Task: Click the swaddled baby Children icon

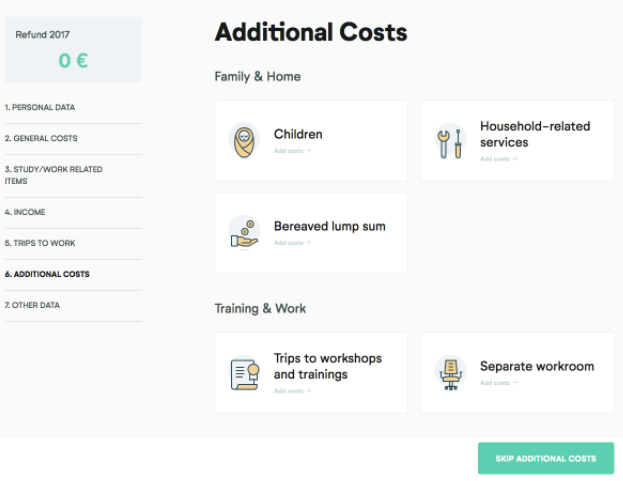Action: [244, 141]
